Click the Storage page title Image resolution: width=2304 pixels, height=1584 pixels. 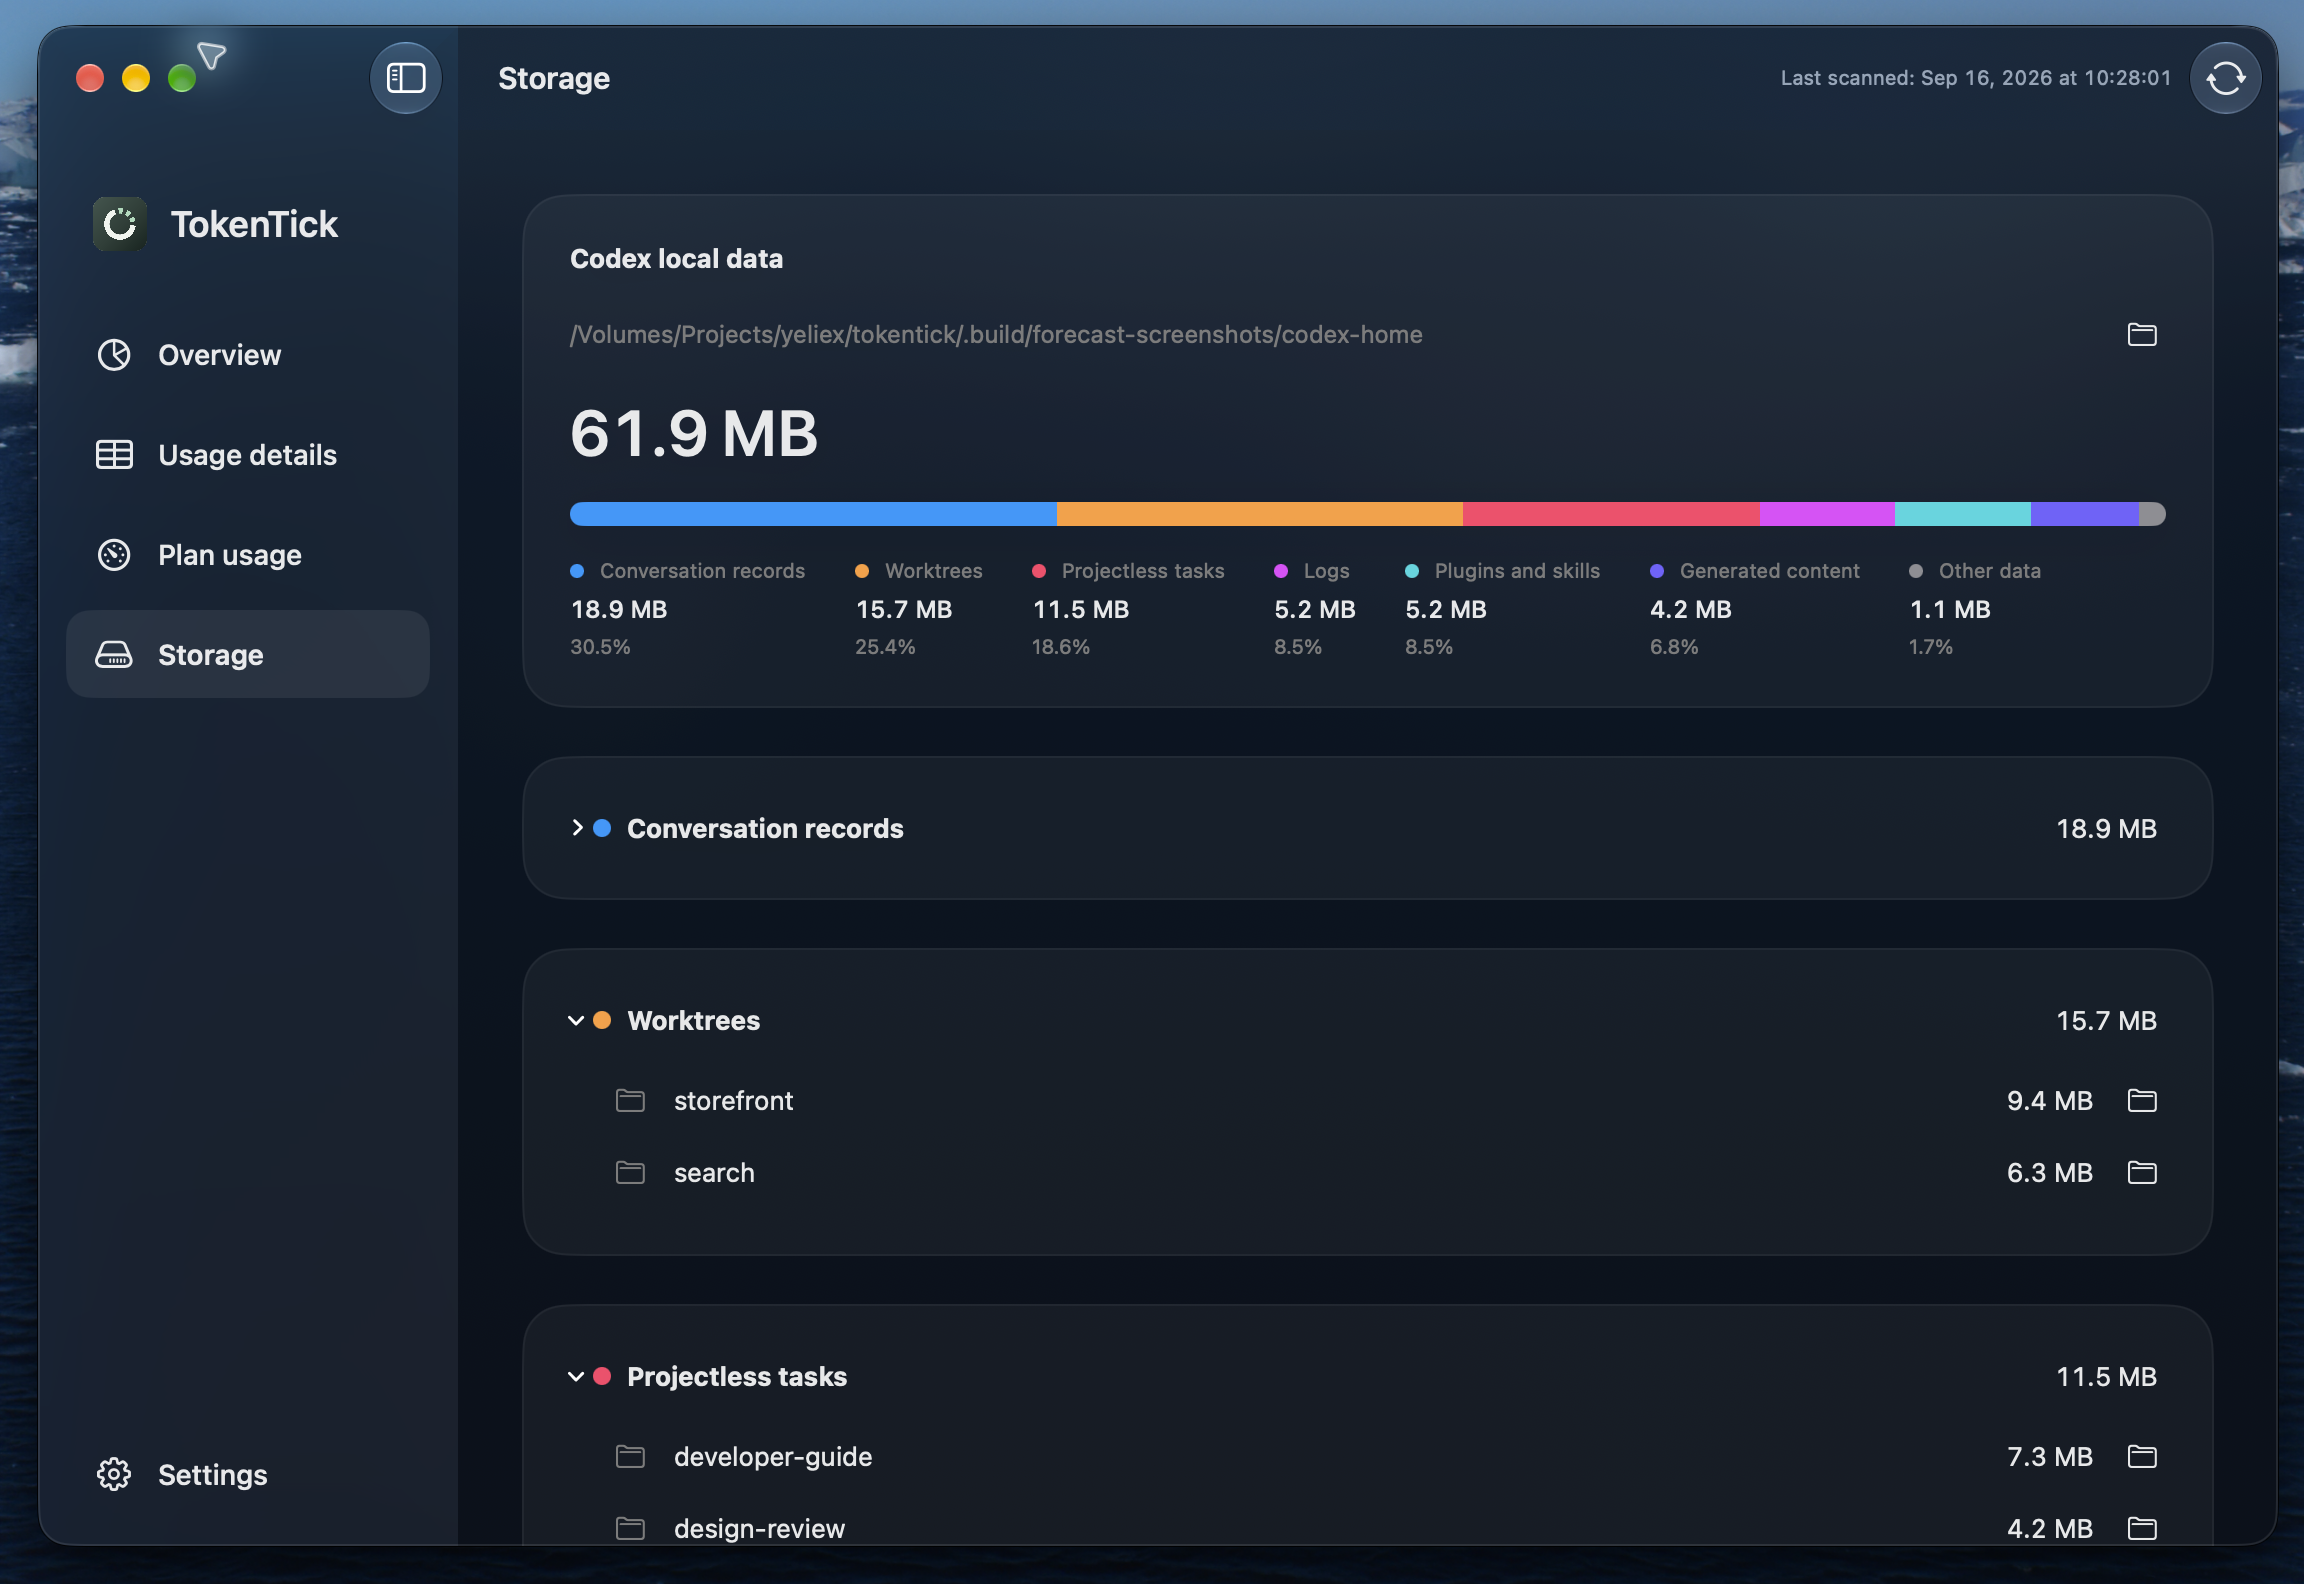pos(554,78)
